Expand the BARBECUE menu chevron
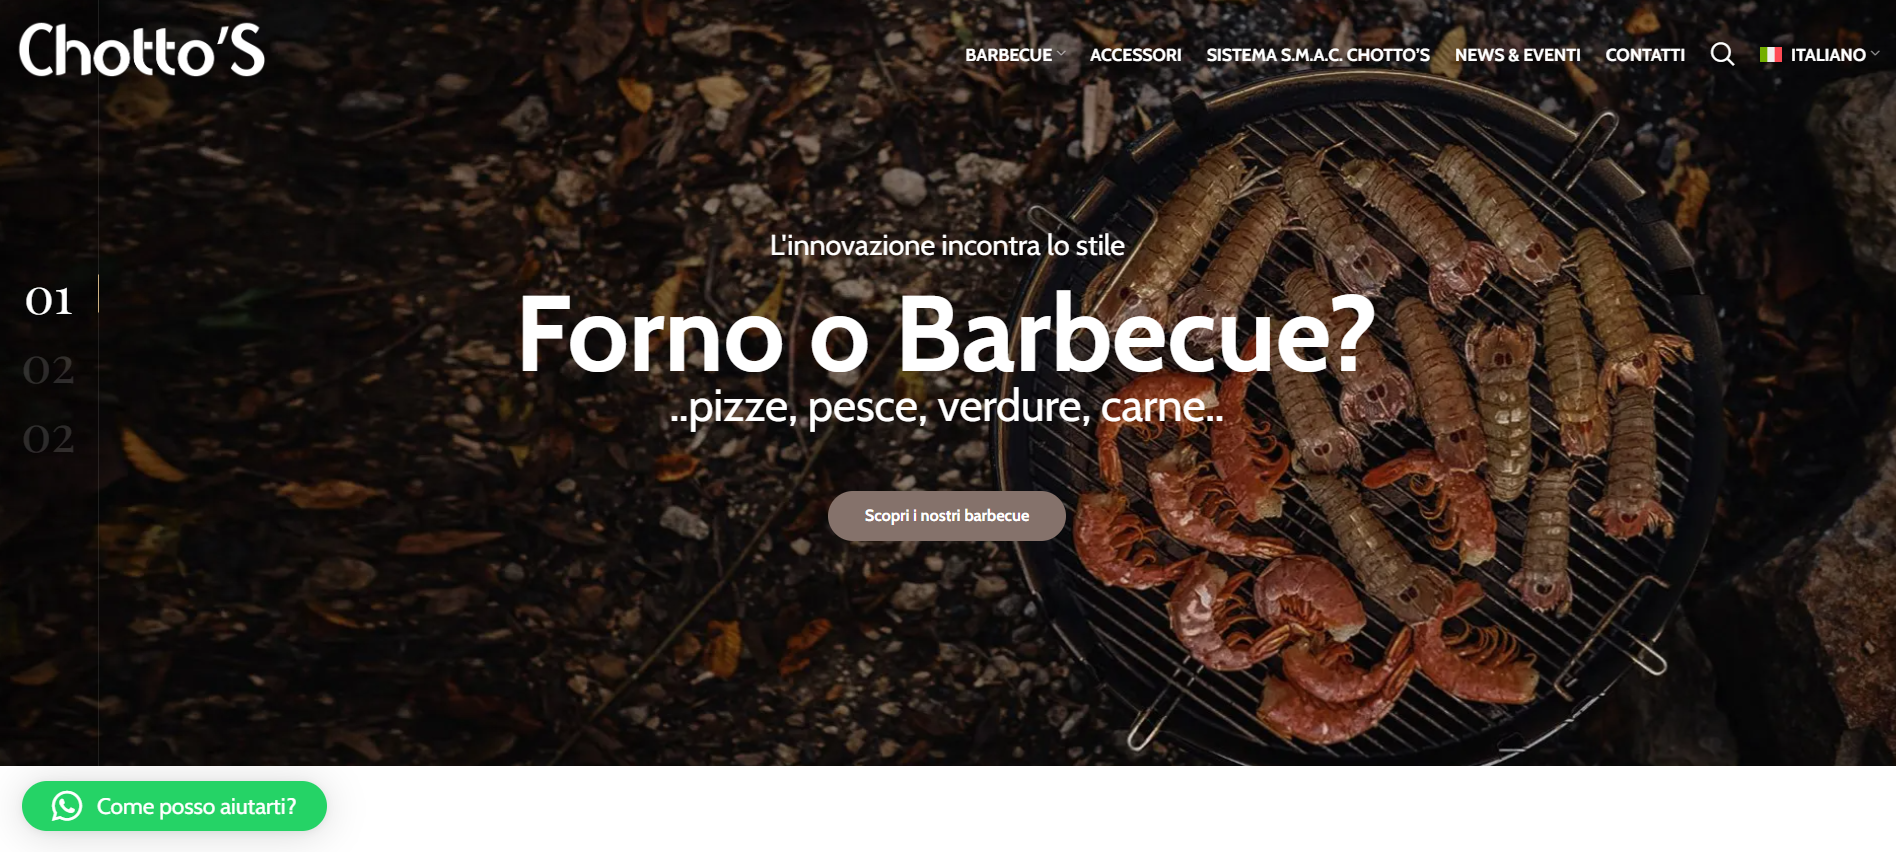This screenshot has width=1896, height=852. coord(1062,54)
